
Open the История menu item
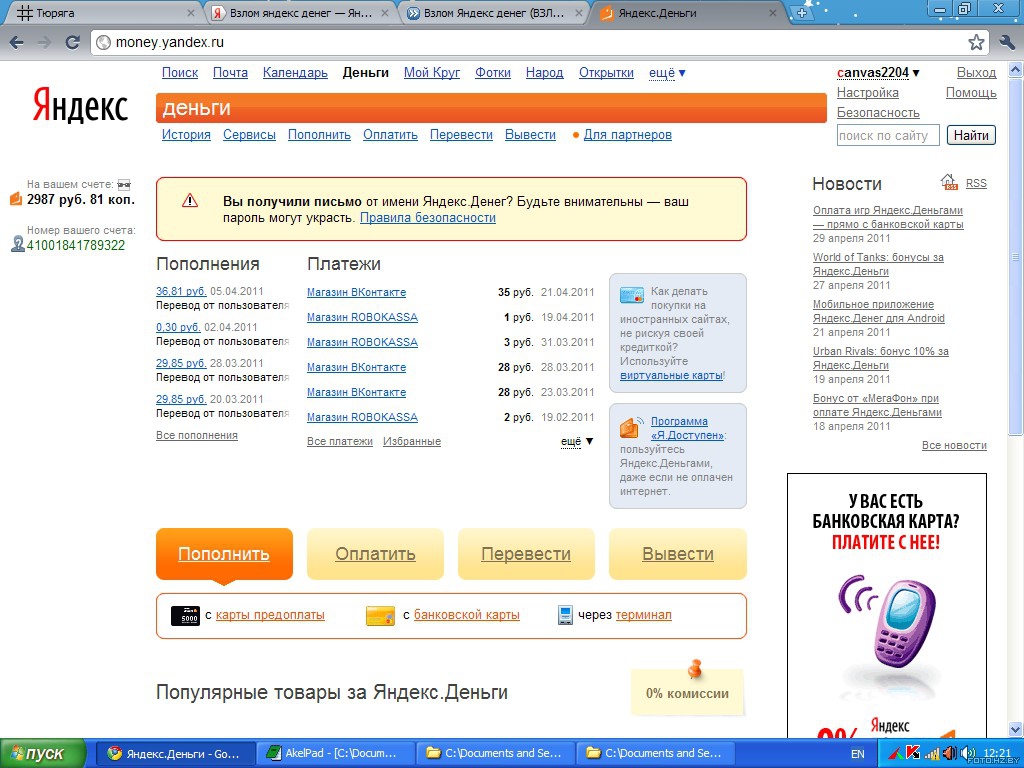(x=186, y=135)
